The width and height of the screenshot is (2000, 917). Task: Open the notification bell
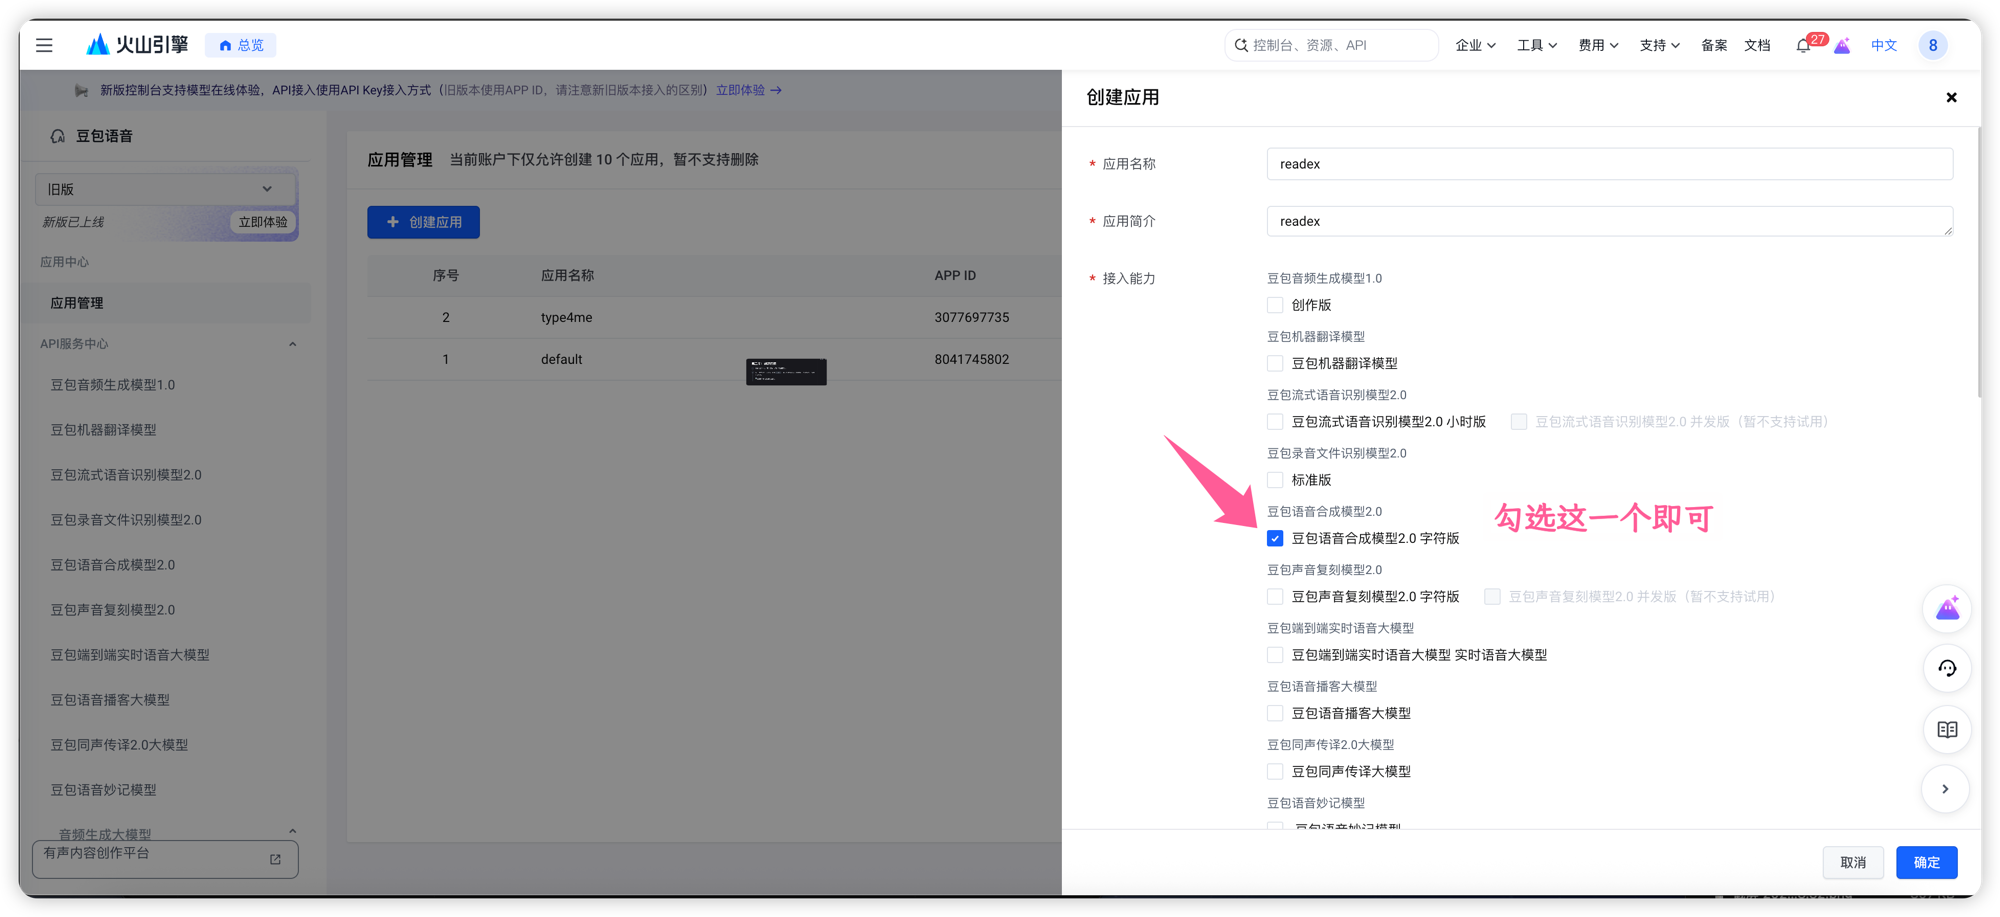(1803, 45)
